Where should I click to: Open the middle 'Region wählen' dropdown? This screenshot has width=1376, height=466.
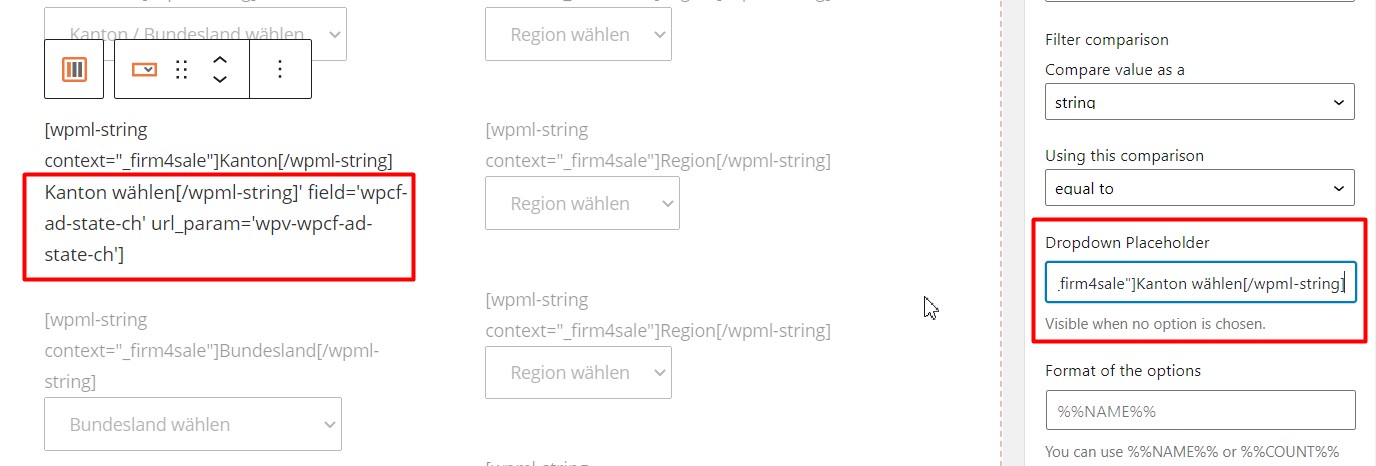click(x=582, y=203)
